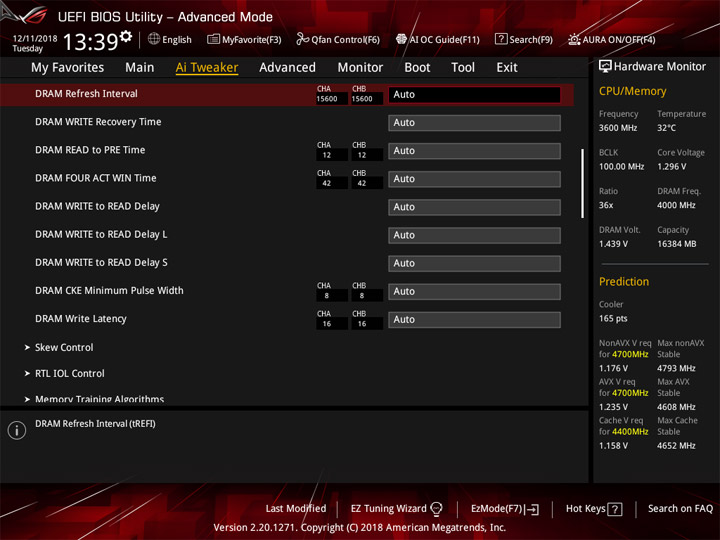Click the 1.439 V DRAM voltage value
The image size is (720, 540).
coord(613,244)
